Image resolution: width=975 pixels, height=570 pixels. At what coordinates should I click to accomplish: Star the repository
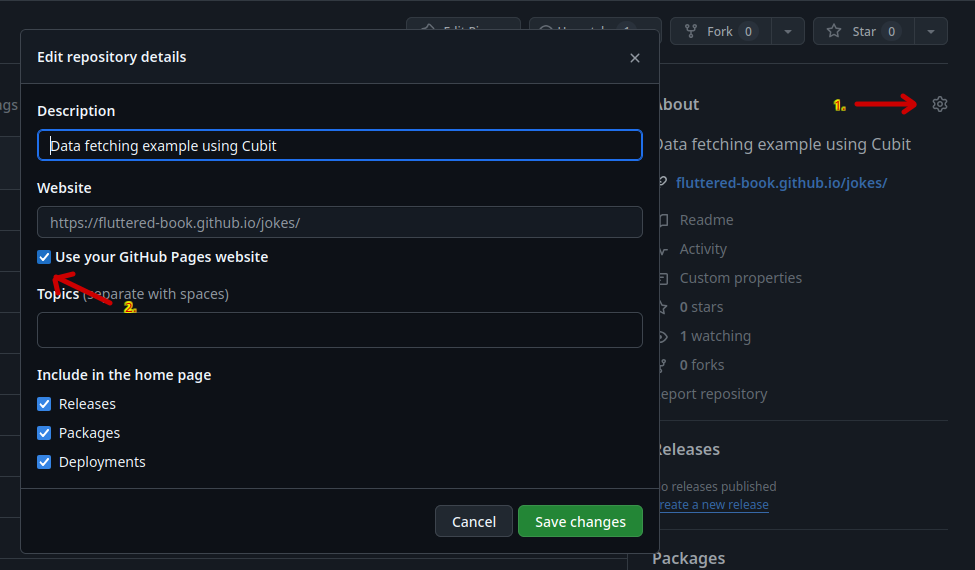pos(864,31)
